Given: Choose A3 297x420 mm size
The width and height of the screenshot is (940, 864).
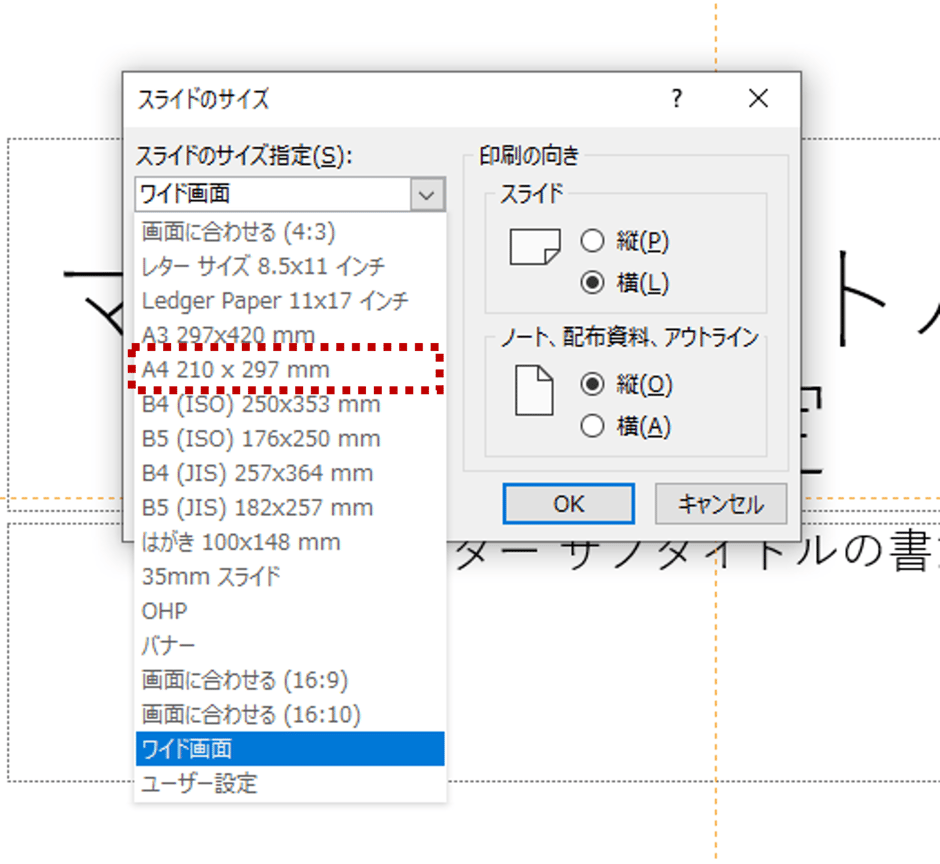Looking at the screenshot, I should [x=249, y=334].
